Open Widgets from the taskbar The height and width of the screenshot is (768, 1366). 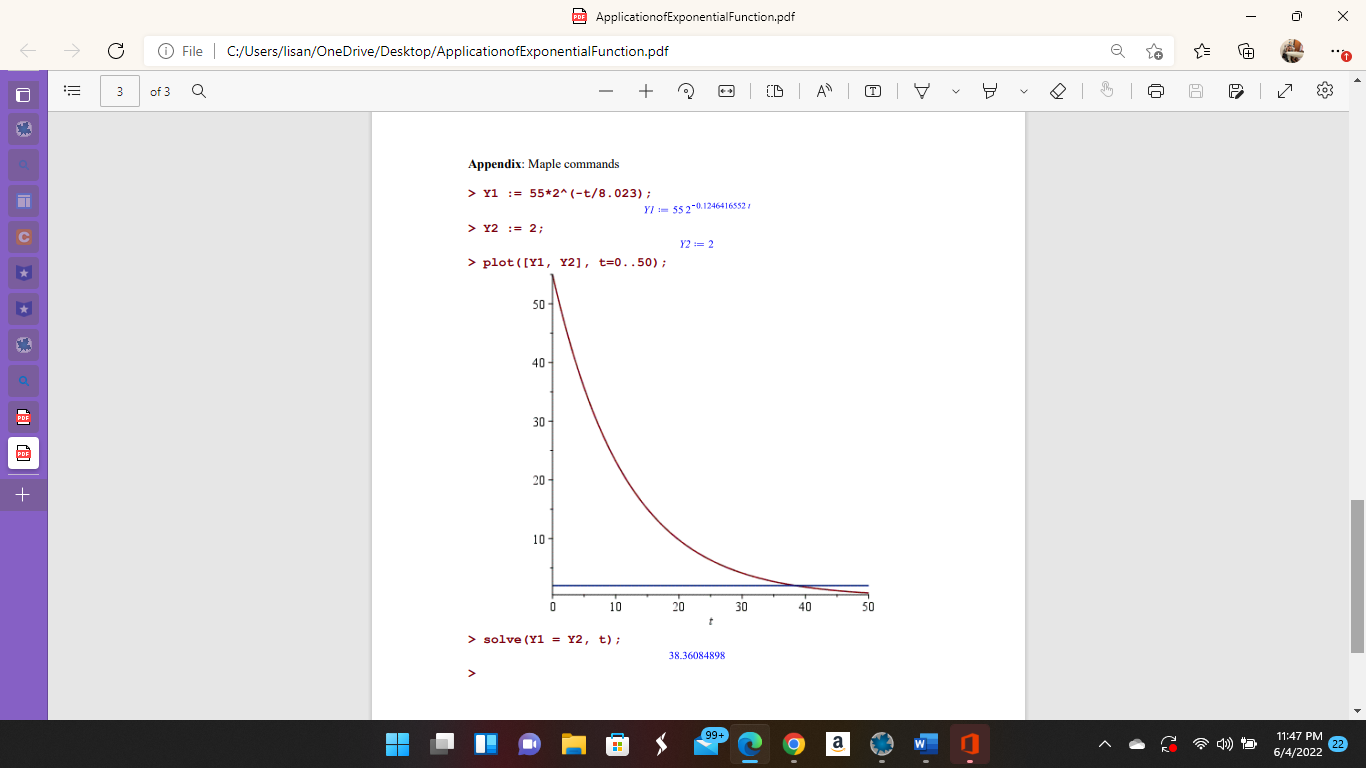(486, 744)
